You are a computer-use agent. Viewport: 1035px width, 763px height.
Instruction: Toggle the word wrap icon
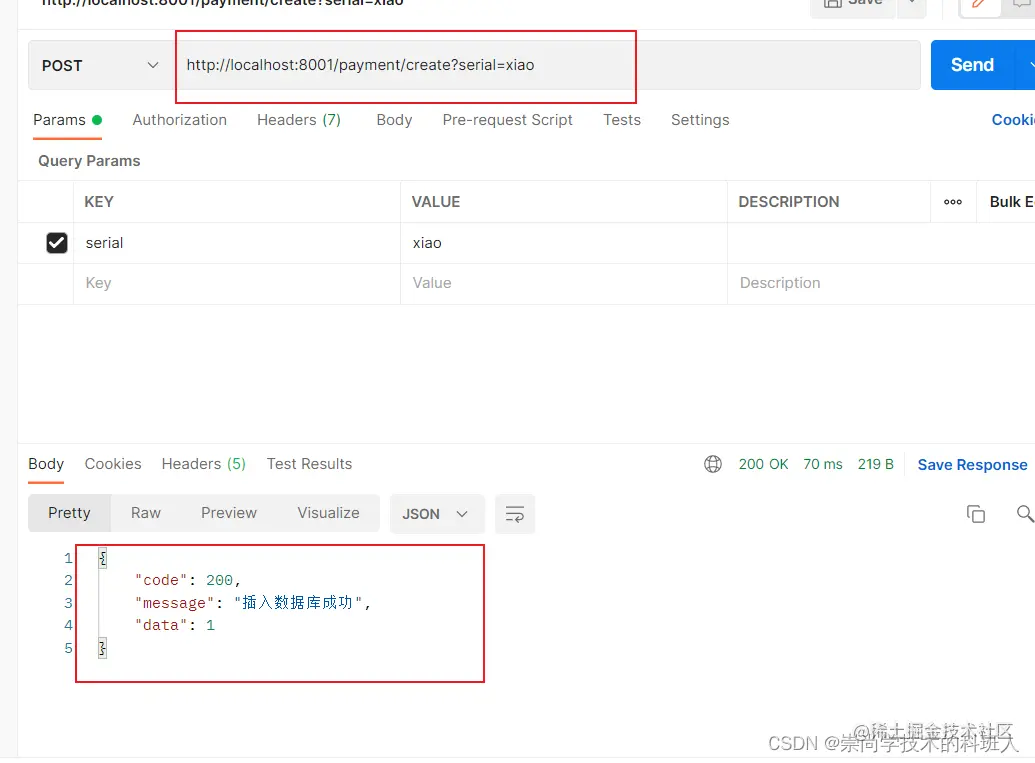[515, 514]
